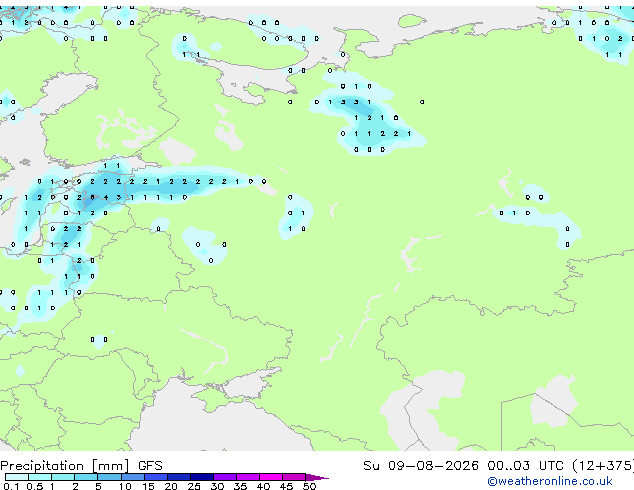Image resolution: width=634 pixels, height=490 pixels.
Task: Click the '(12+375)' forecast run text
Action: coord(603,466)
